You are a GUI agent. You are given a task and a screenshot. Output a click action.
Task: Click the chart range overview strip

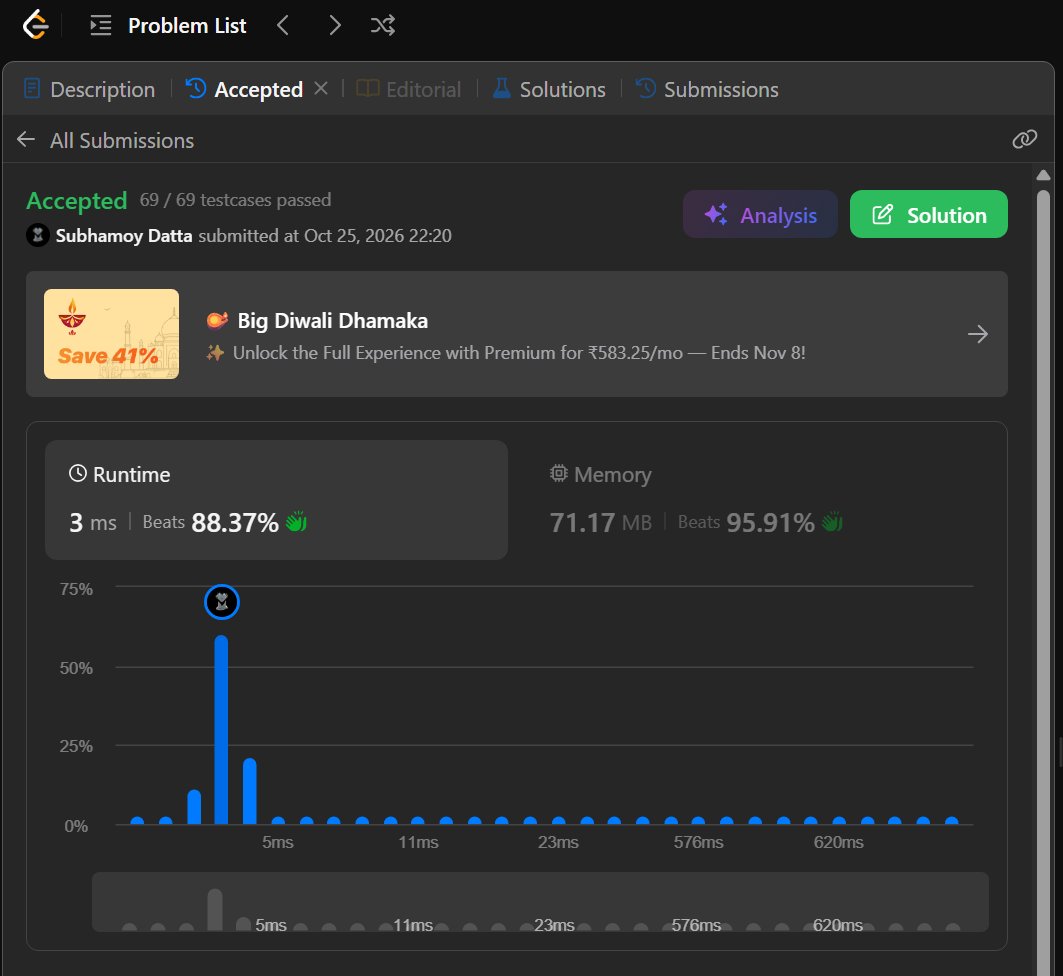(540, 902)
